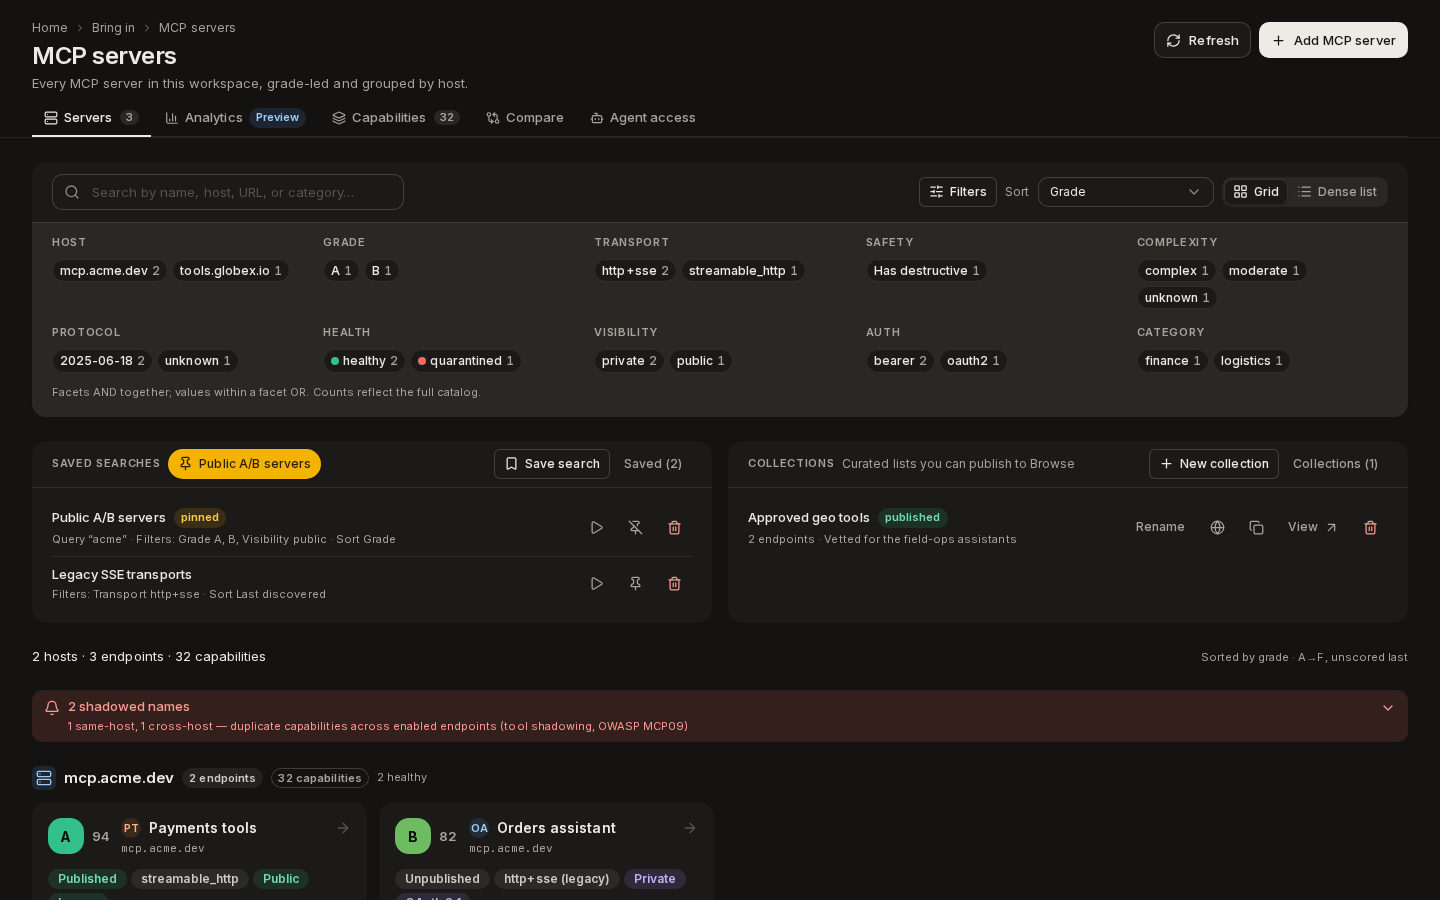
Task: Click the globe icon for Approved geo tools
Action: click(1217, 527)
